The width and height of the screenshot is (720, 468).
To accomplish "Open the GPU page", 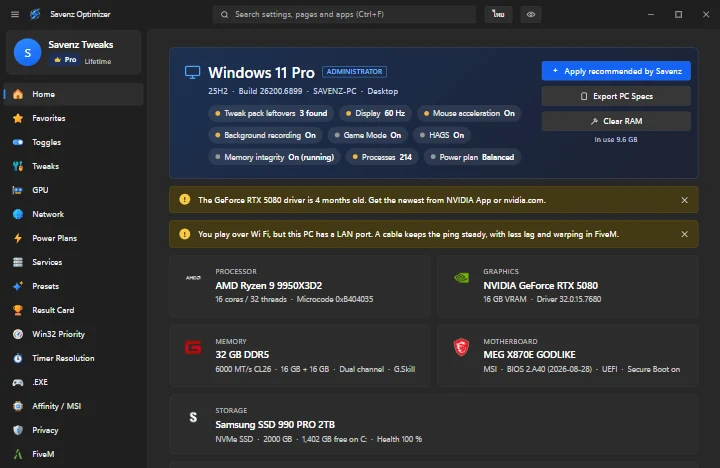I will coord(73,190).
